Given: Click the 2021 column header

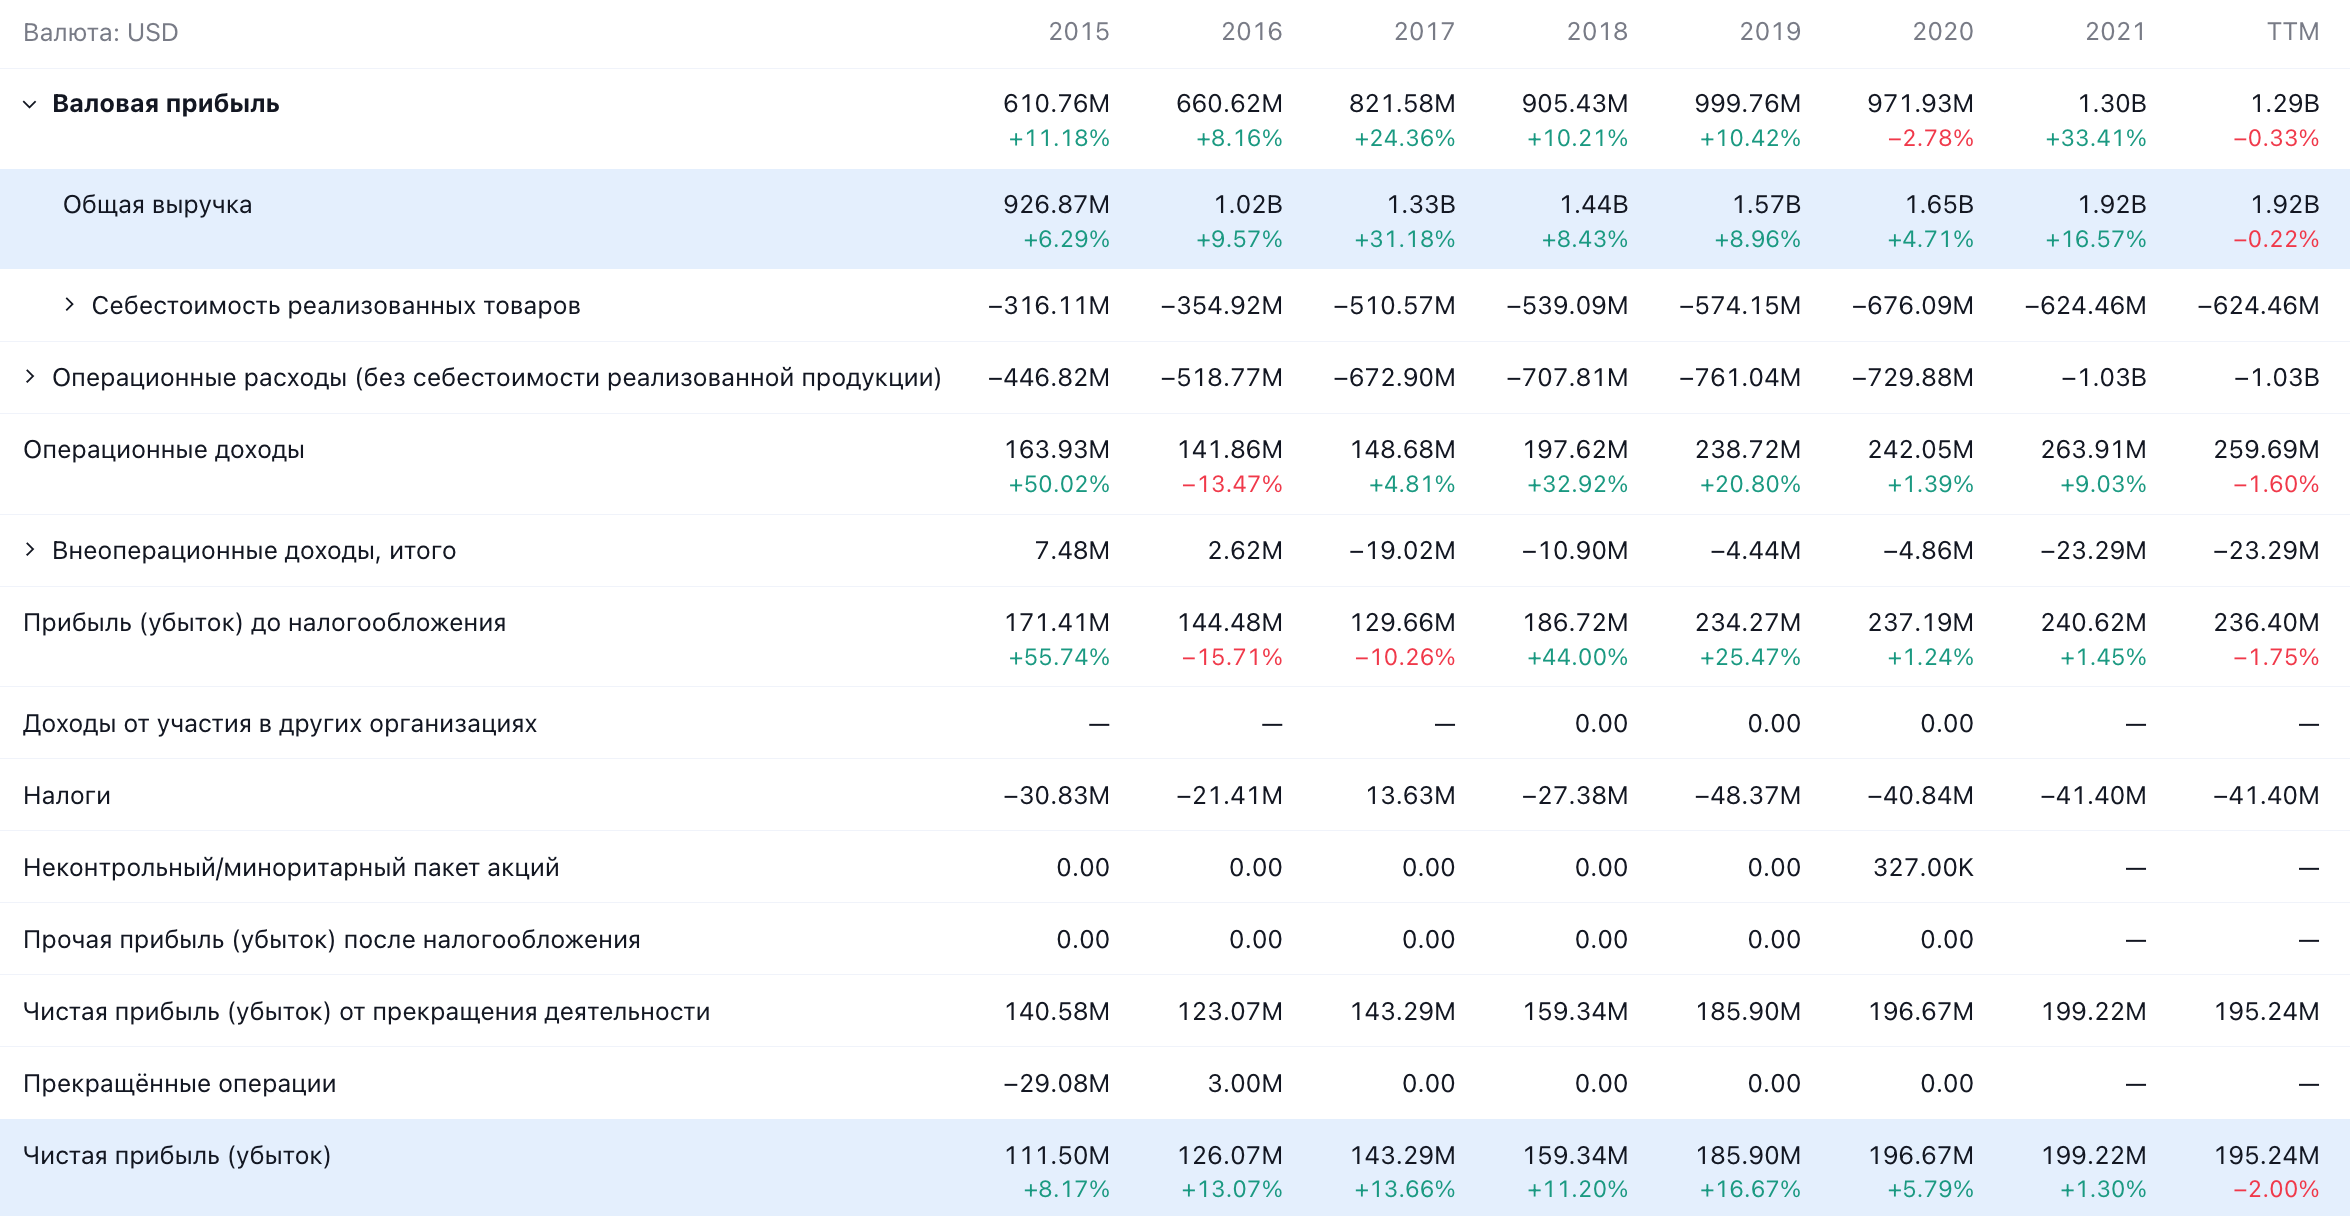Looking at the screenshot, I should click(x=2116, y=32).
